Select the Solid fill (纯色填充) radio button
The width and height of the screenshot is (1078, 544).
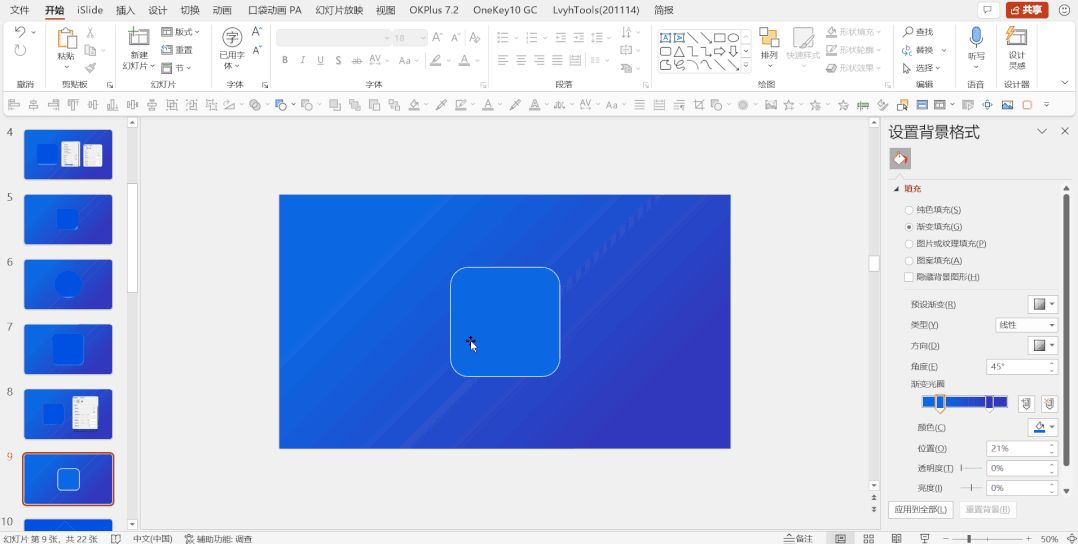point(909,210)
